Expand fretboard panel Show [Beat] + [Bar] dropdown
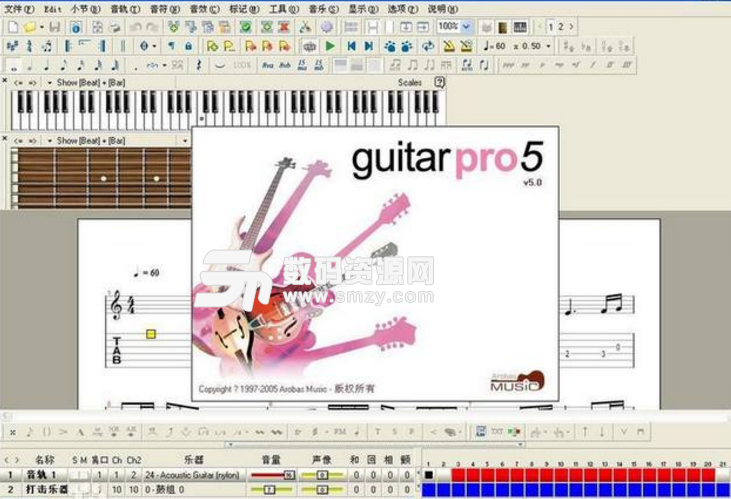The width and height of the screenshot is (731, 499). point(49,140)
